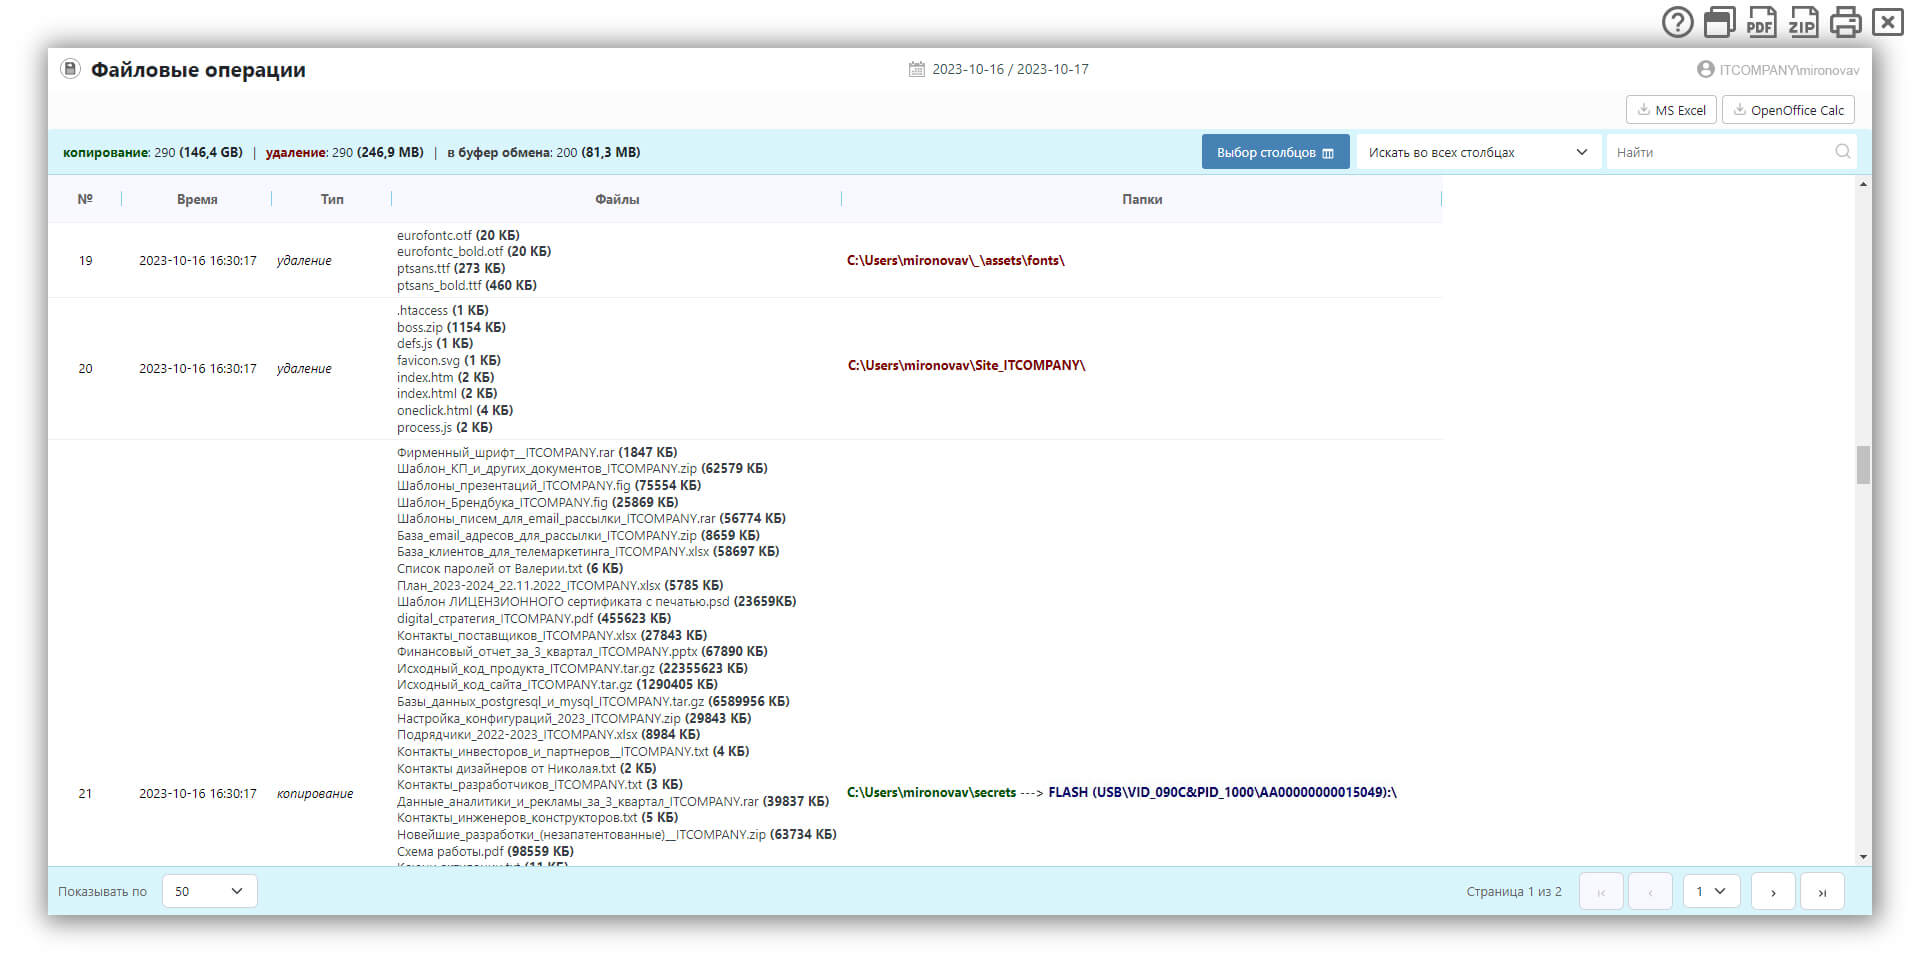Close the report with X icon
The image size is (1920, 963).
(1888, 22)
